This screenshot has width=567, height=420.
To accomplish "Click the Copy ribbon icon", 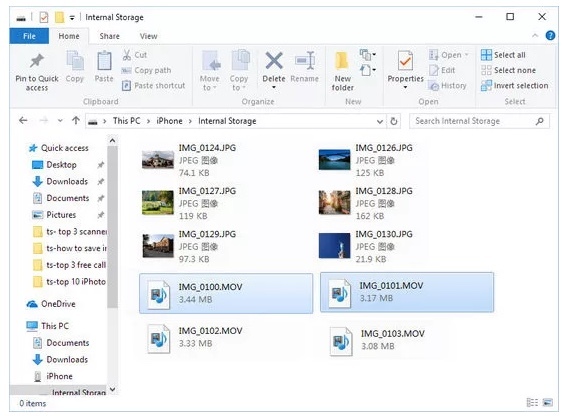I will click(75, 60).
